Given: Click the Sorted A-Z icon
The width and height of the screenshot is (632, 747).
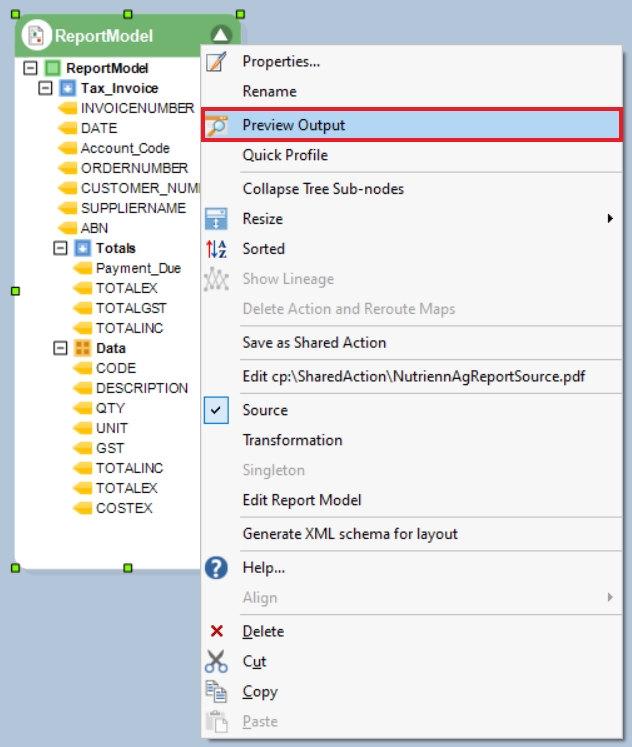Looking at the screenshot, I should 216,249.
